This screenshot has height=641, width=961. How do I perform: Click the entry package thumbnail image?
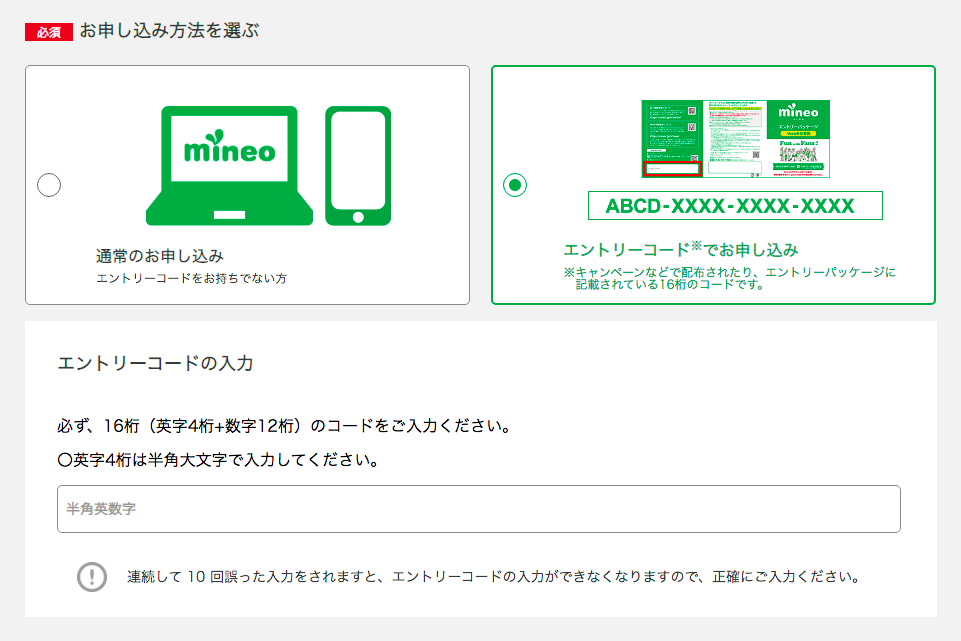pos(735,139)
